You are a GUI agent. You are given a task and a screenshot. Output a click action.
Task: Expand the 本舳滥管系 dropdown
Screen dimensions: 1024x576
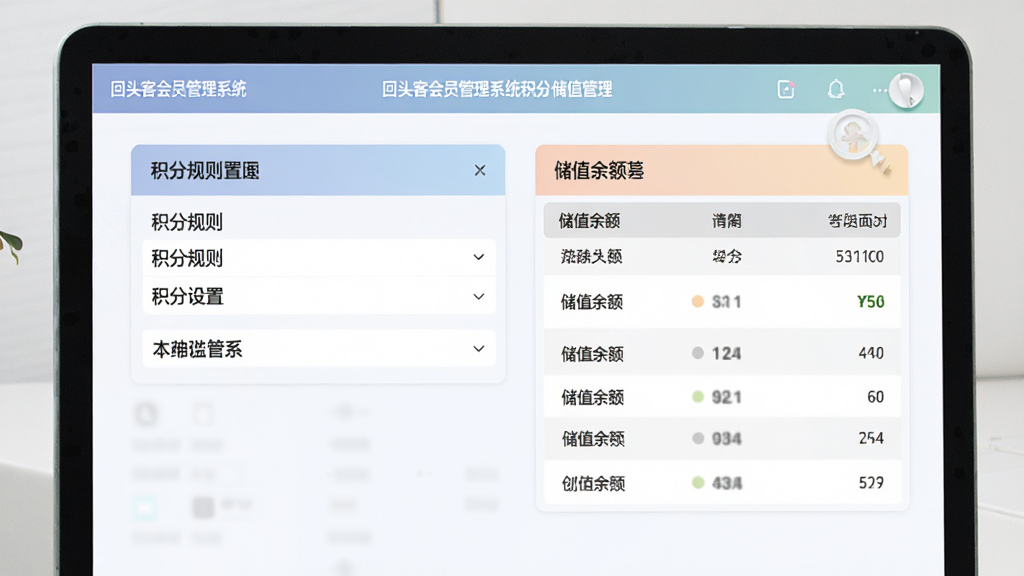click(x=319, y=349)
